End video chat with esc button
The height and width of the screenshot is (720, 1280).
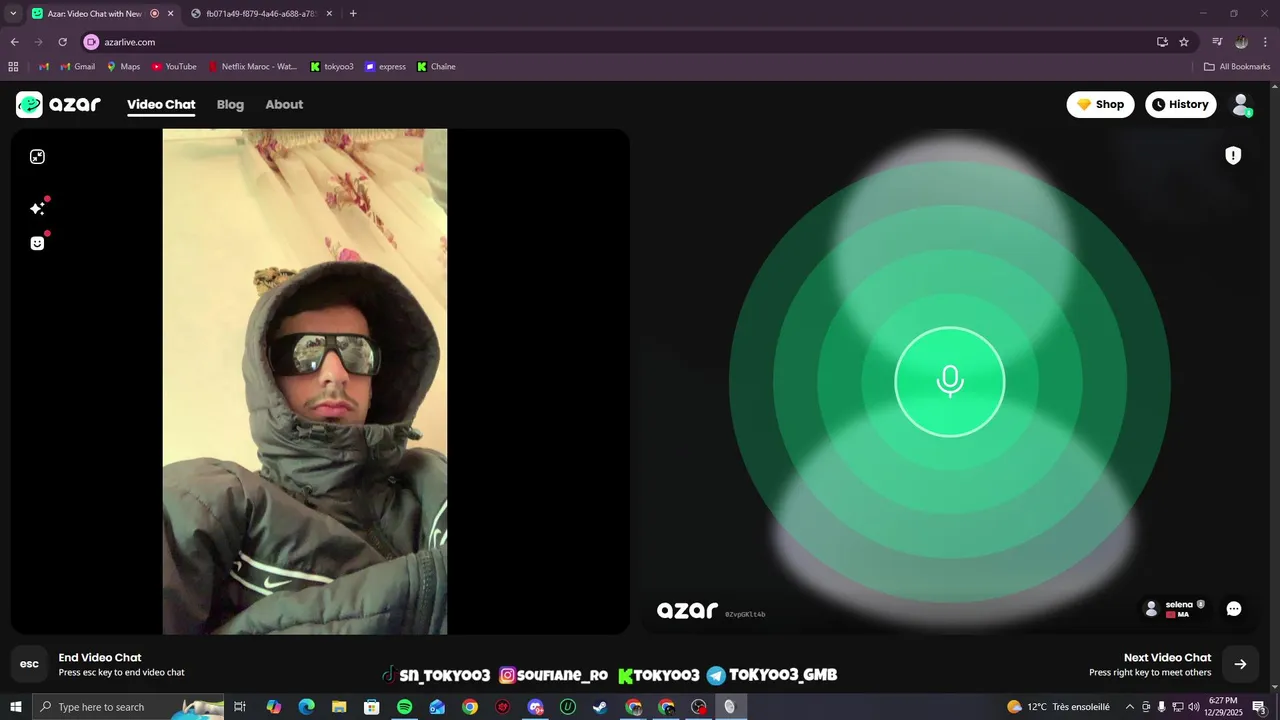coord(30,664)
